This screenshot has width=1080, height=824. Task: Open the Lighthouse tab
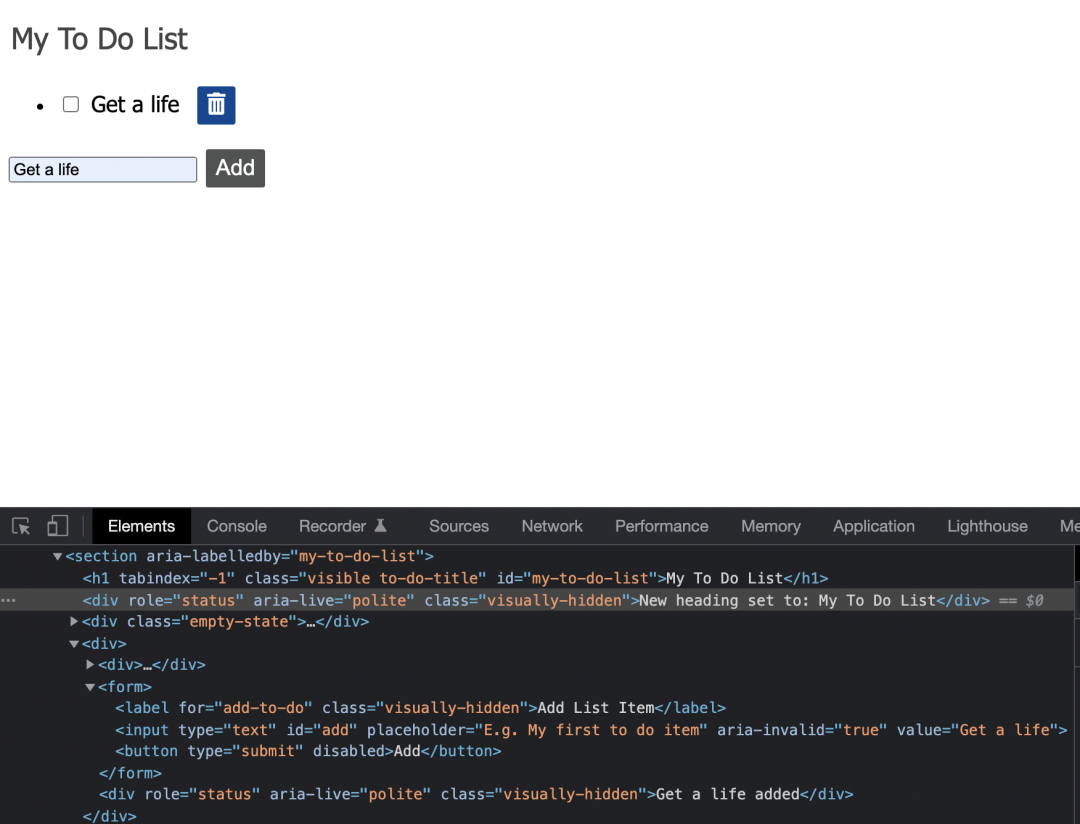pos(987,526)
